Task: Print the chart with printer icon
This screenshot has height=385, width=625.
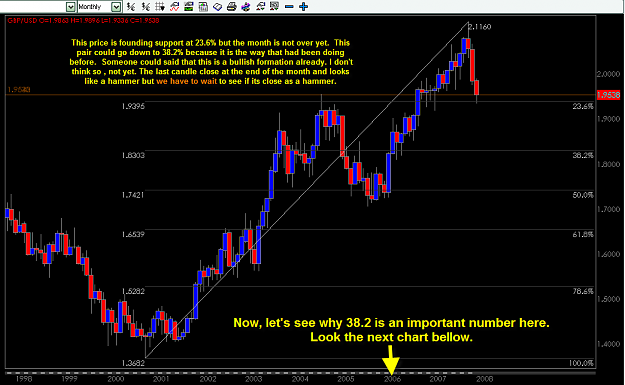Action: coord(232,6)
